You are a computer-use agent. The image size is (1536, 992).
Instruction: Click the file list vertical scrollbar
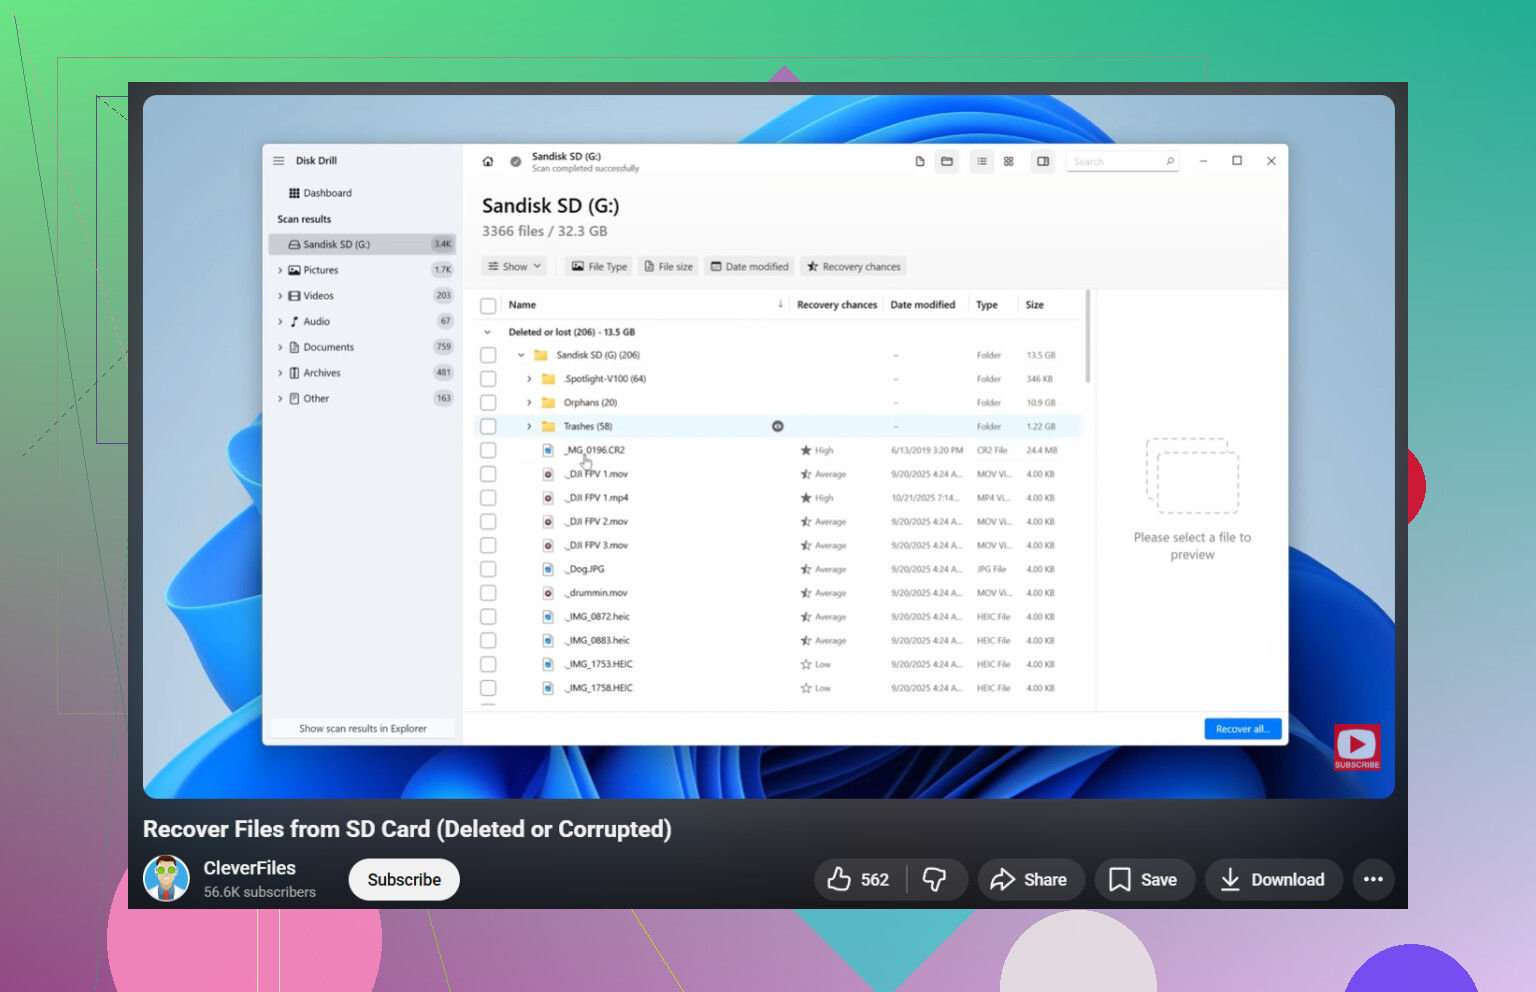click(x=1087, y=337)
